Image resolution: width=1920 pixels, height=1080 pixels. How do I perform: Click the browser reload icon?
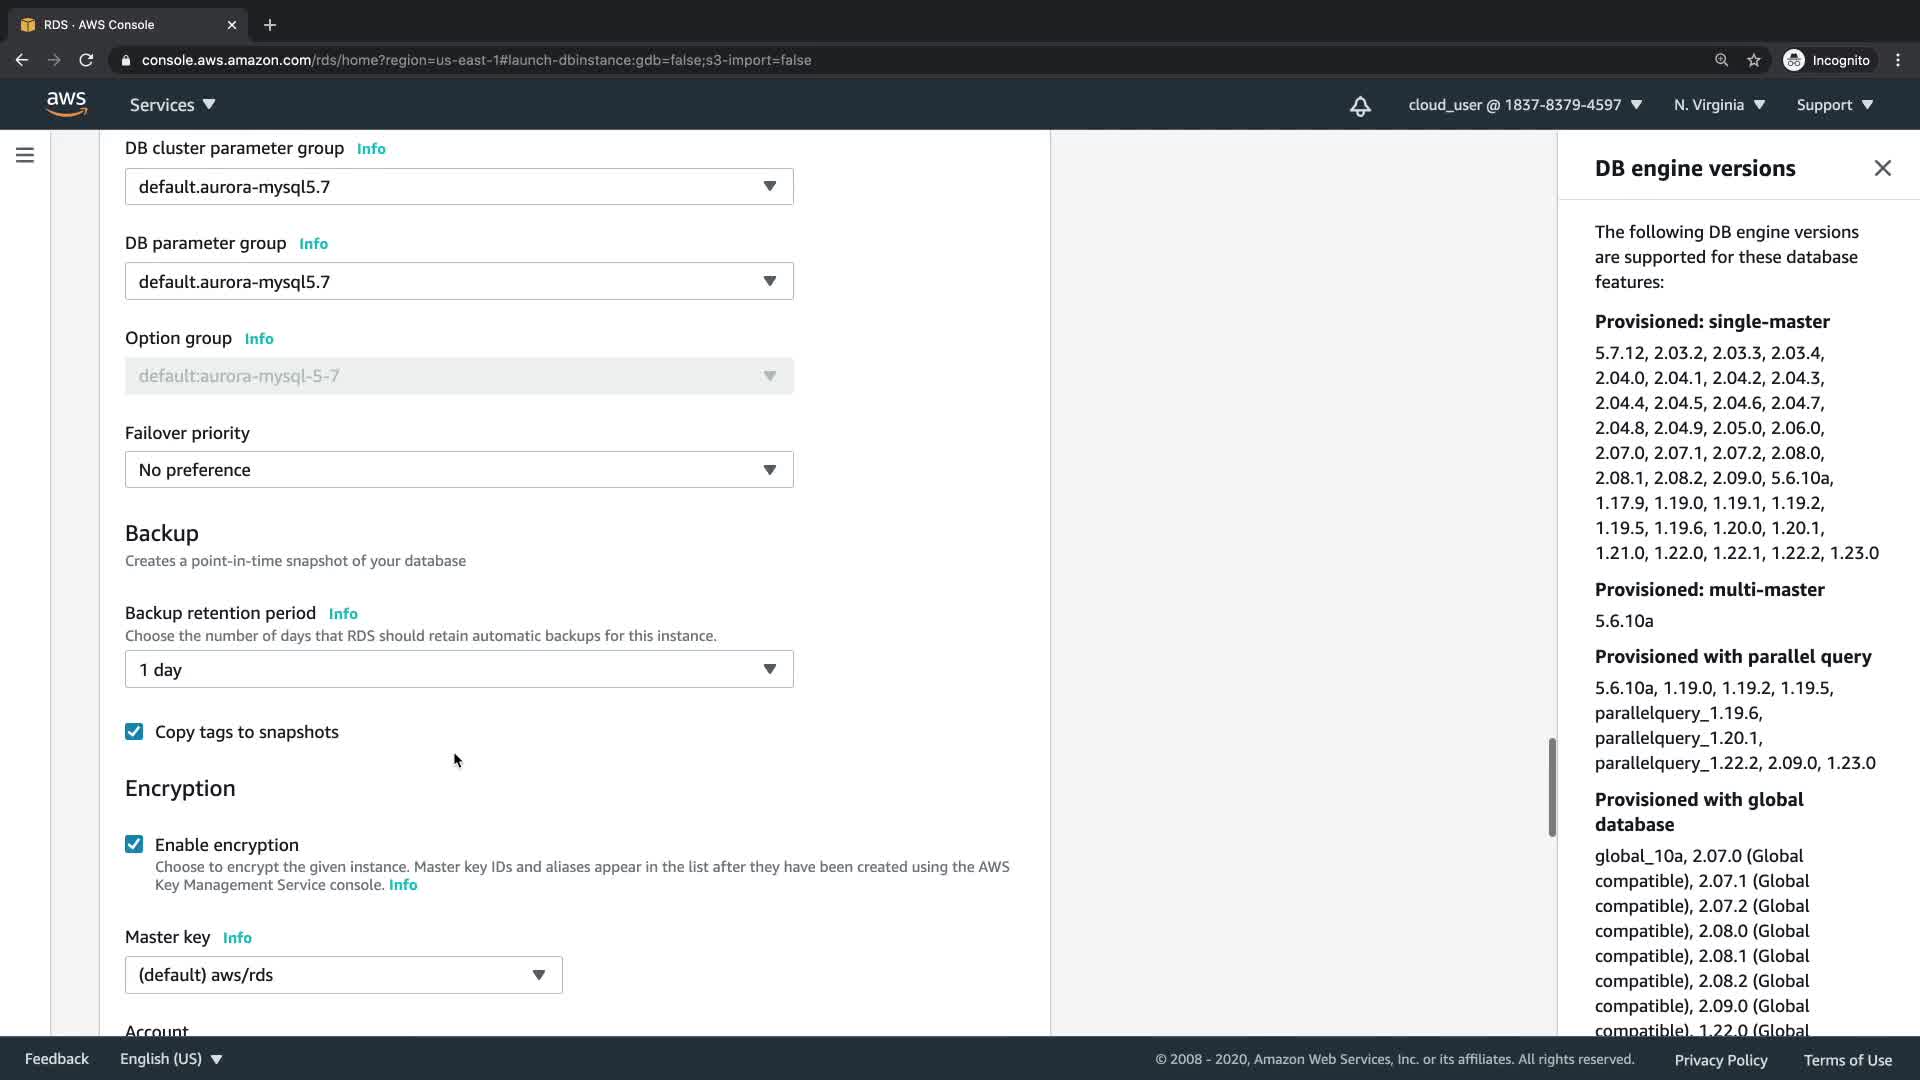(86, 60)
